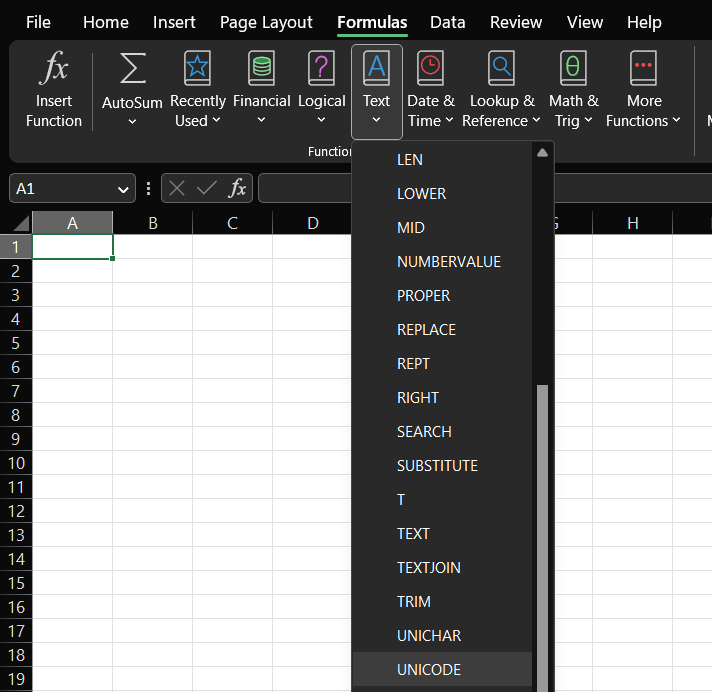
Task: Click the AutoSum sigma icon
Action: pyautogui.click(x=132, y=70)
